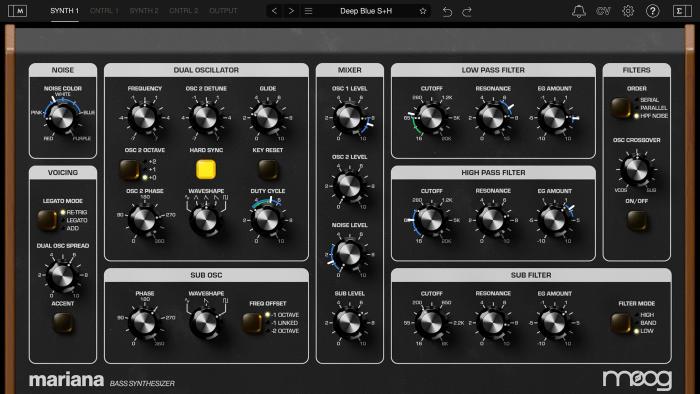Open the CV settings icon
Screen dimensions: 700x394
pyautogui.click(x=603, y=11)
